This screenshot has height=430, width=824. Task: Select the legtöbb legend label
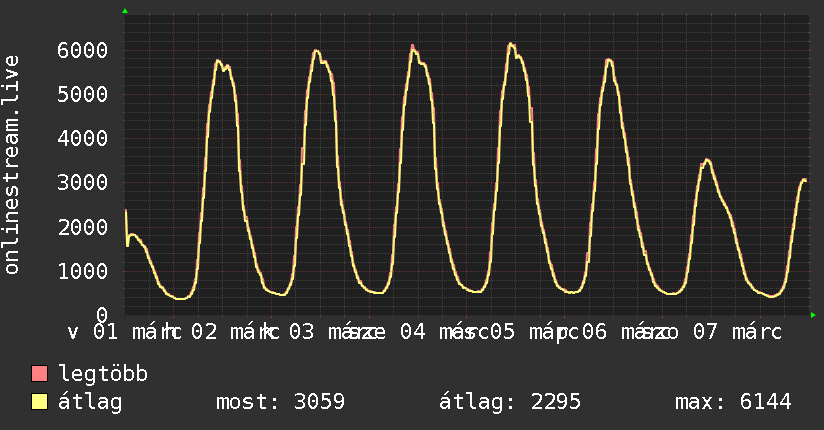[103, 373]
